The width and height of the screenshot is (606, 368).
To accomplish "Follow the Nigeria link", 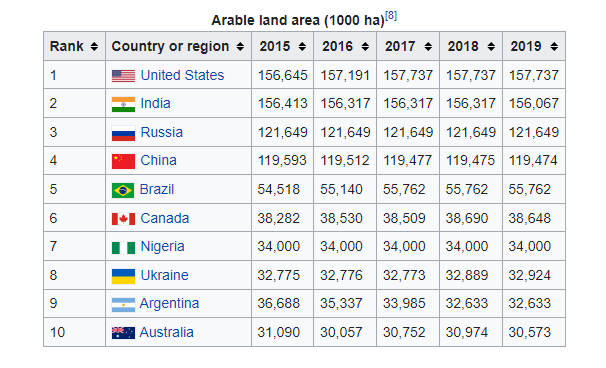I will pos(162,247).
